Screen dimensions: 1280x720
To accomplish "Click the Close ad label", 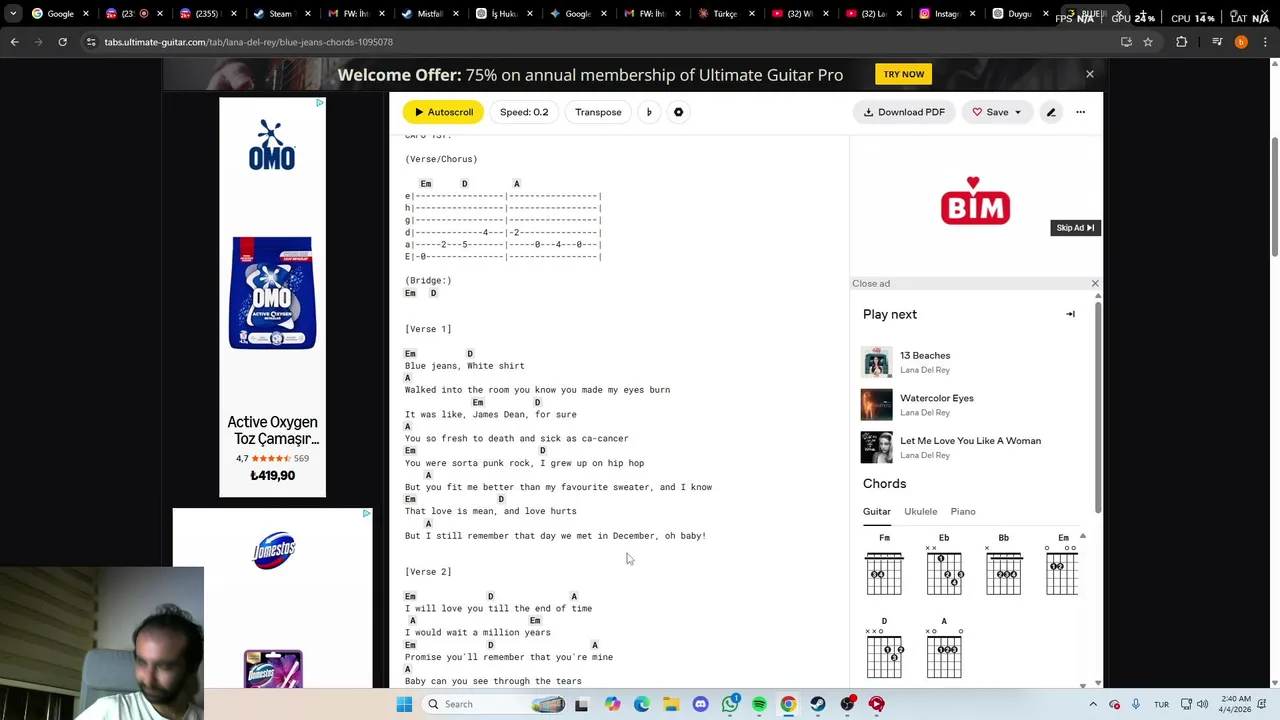I will (871, 284).
